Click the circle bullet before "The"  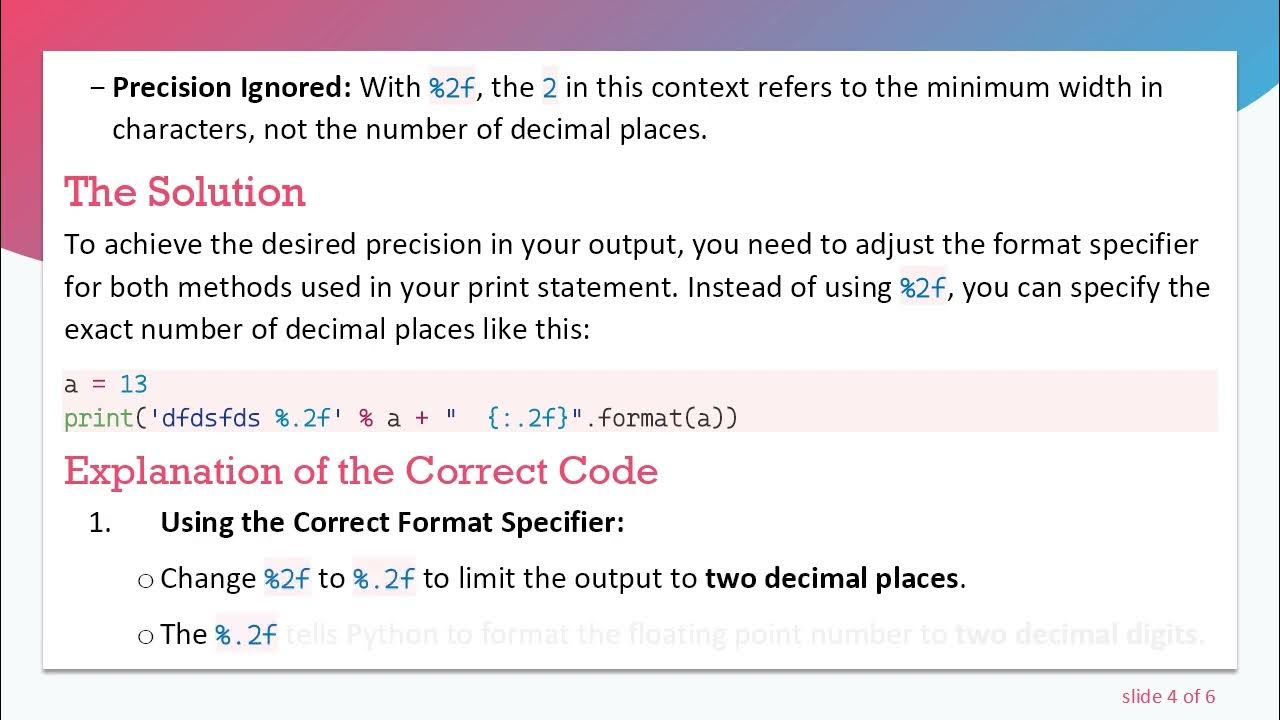146,636
